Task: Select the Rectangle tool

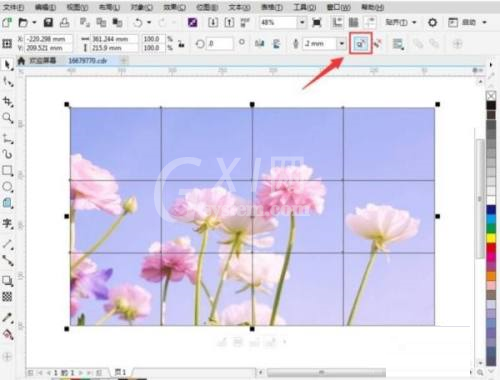Action: click(7, 171)
